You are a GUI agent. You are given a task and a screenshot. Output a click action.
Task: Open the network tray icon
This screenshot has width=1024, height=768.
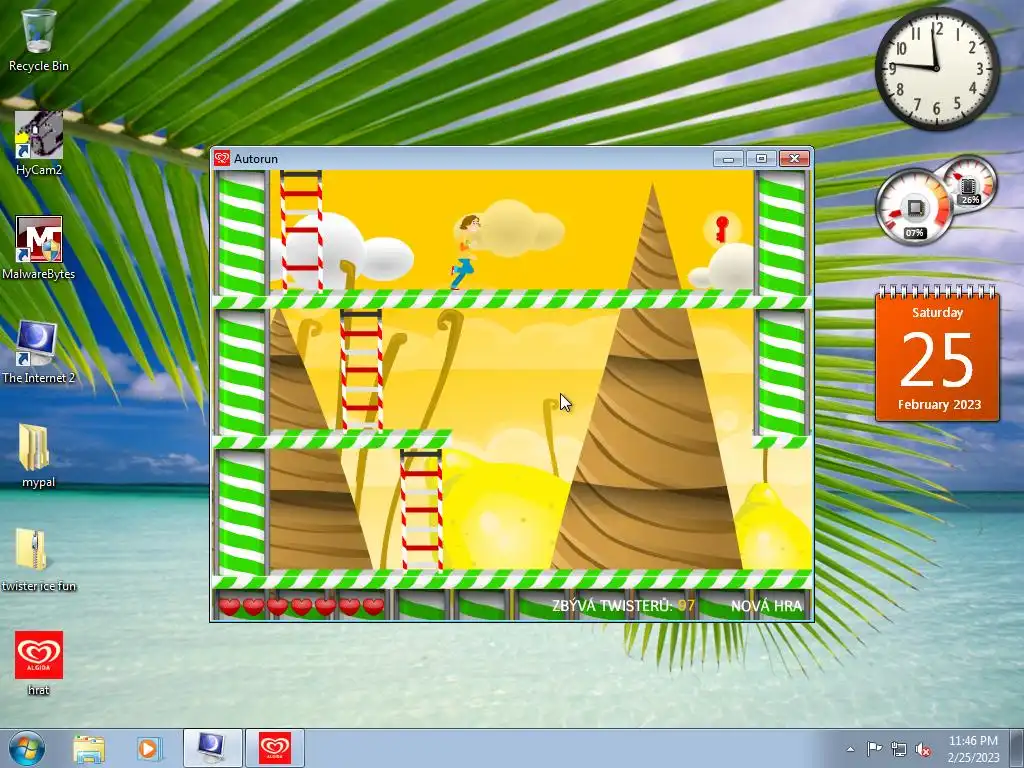(x=899, y=749)
